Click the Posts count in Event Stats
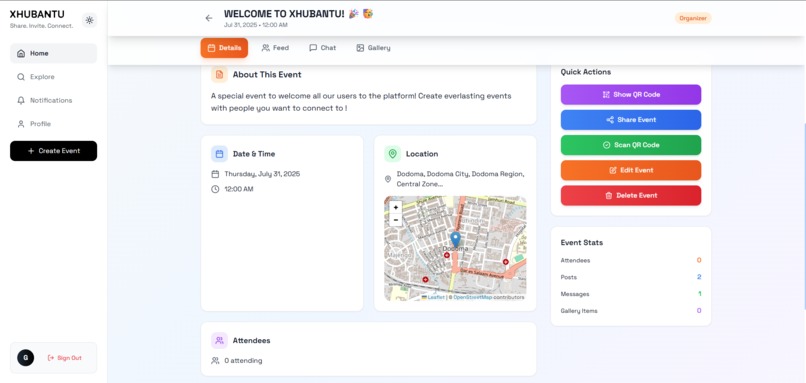 click(x=699, y=277)
